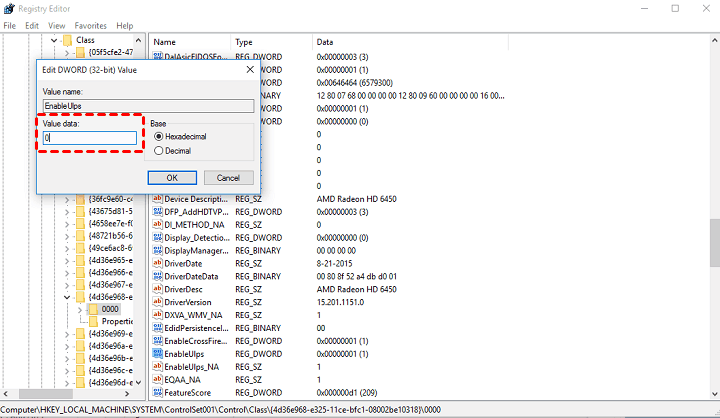Click the tree pane scroll right arrow

click(x=127, y=394)
